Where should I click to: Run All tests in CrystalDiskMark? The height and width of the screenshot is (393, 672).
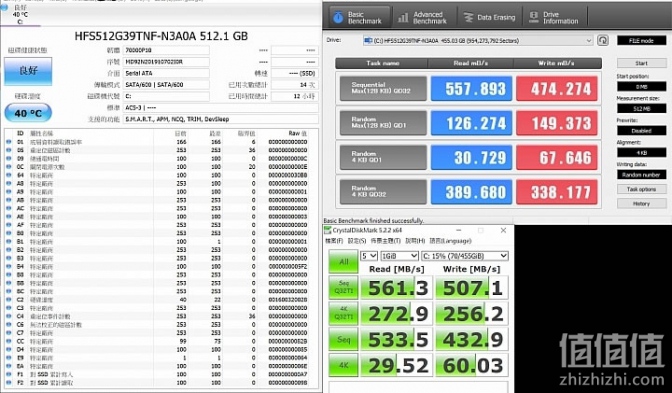pyautogui.click(x=343, y=261)
